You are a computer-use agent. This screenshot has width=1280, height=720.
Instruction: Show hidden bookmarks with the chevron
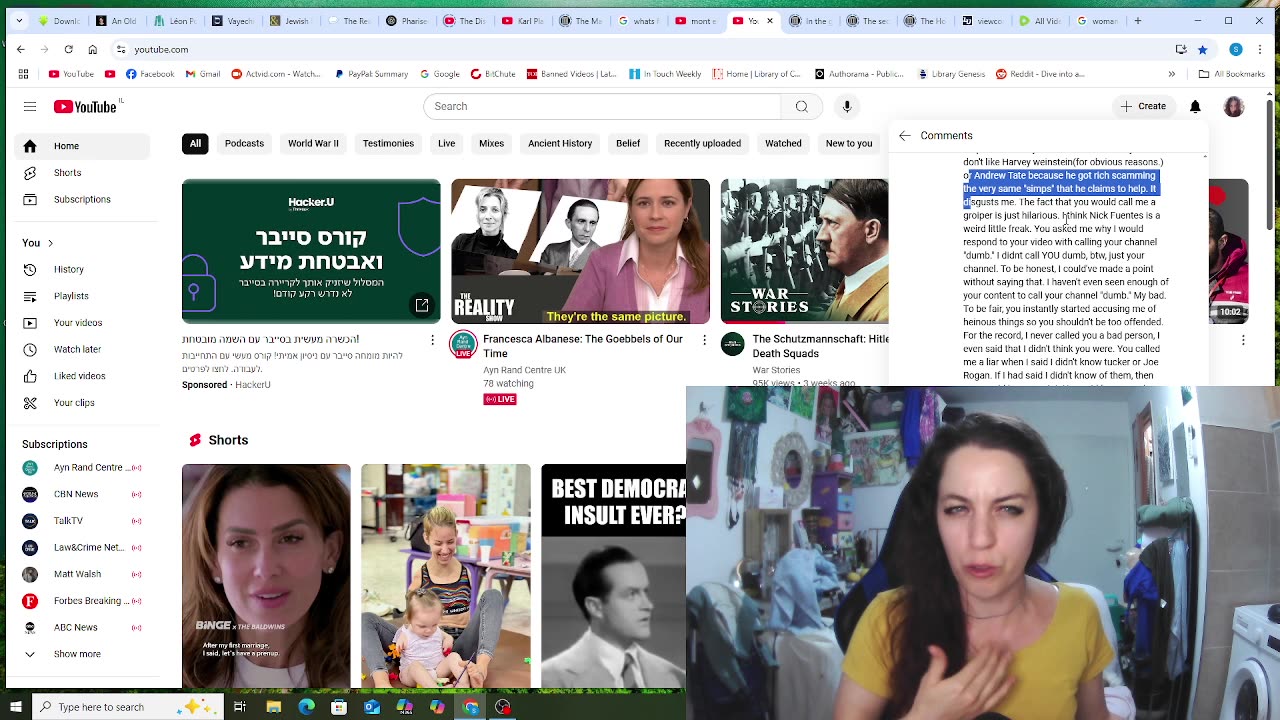point(1171,74)
